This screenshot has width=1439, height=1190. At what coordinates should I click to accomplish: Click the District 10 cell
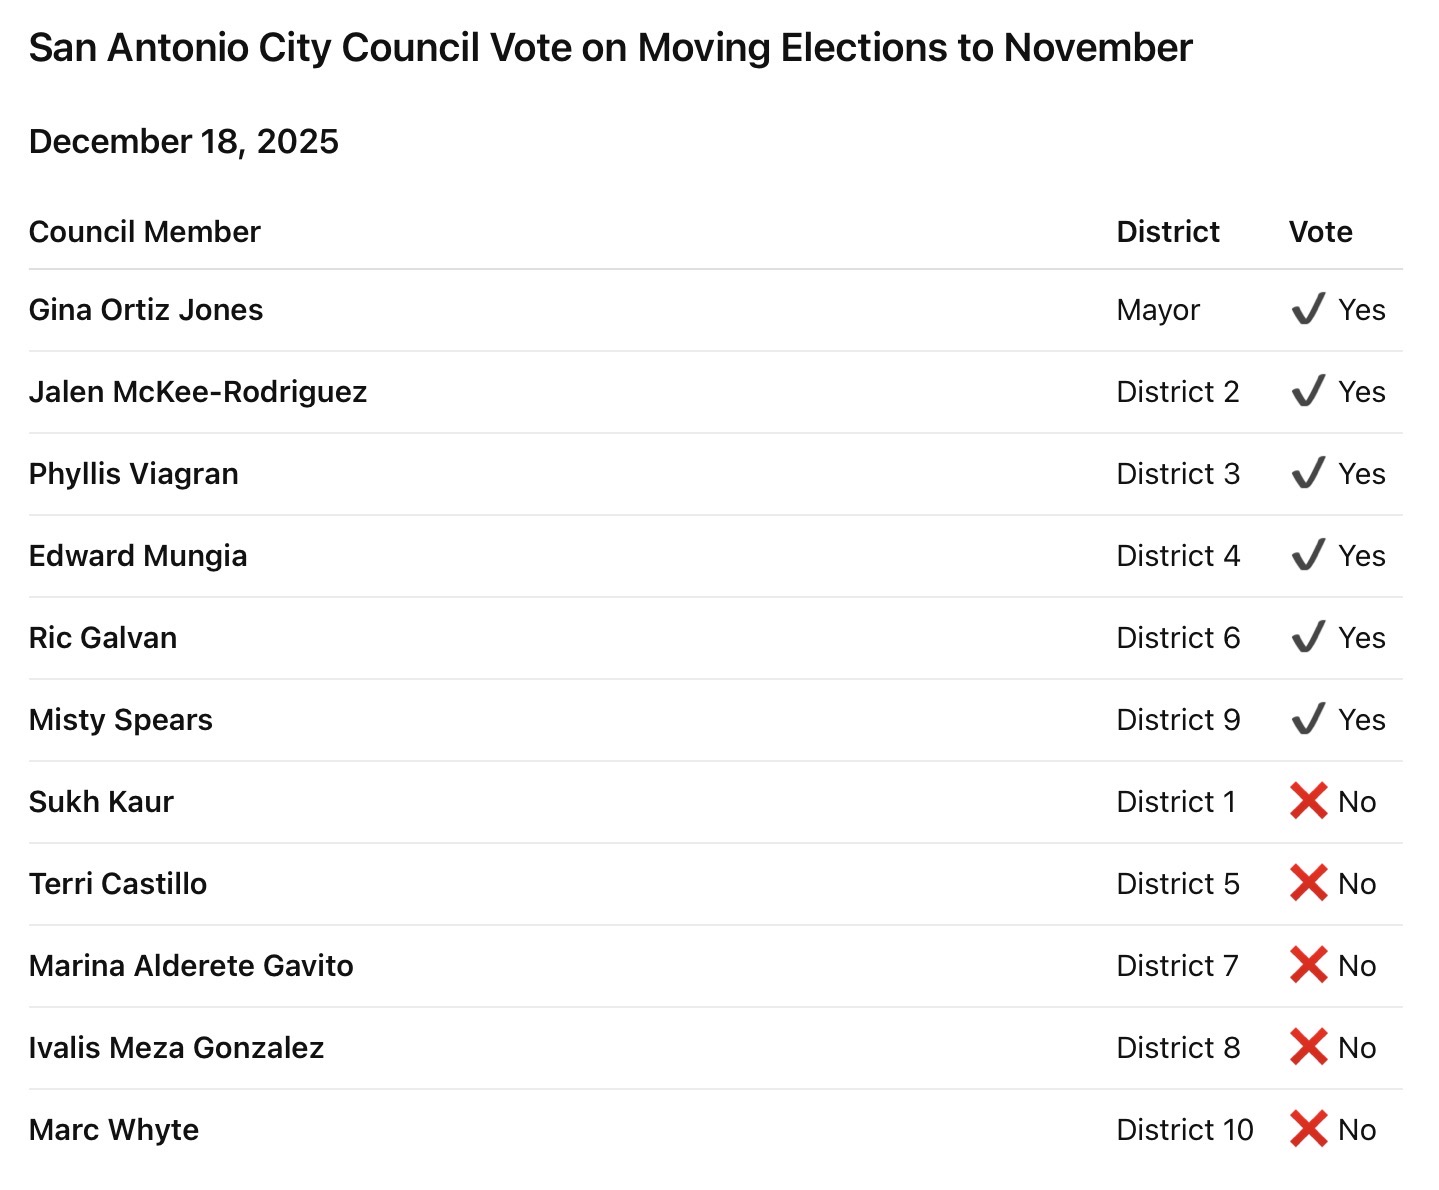tap(1184, 1130)
